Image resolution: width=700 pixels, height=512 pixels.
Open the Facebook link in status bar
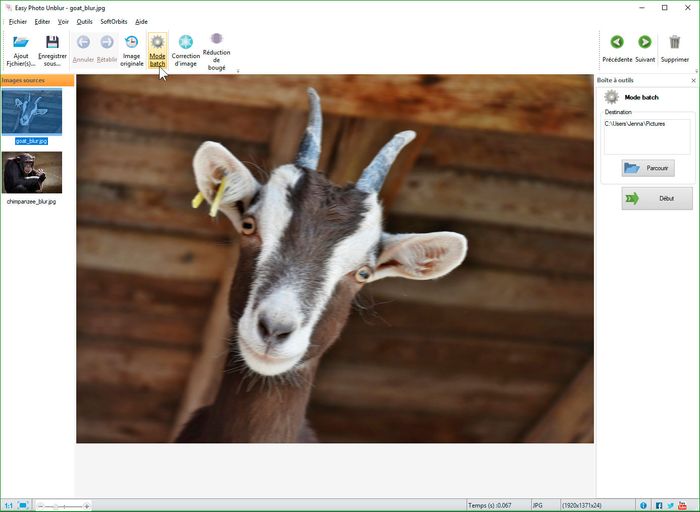pyautogui.click(x=659, y=505)
